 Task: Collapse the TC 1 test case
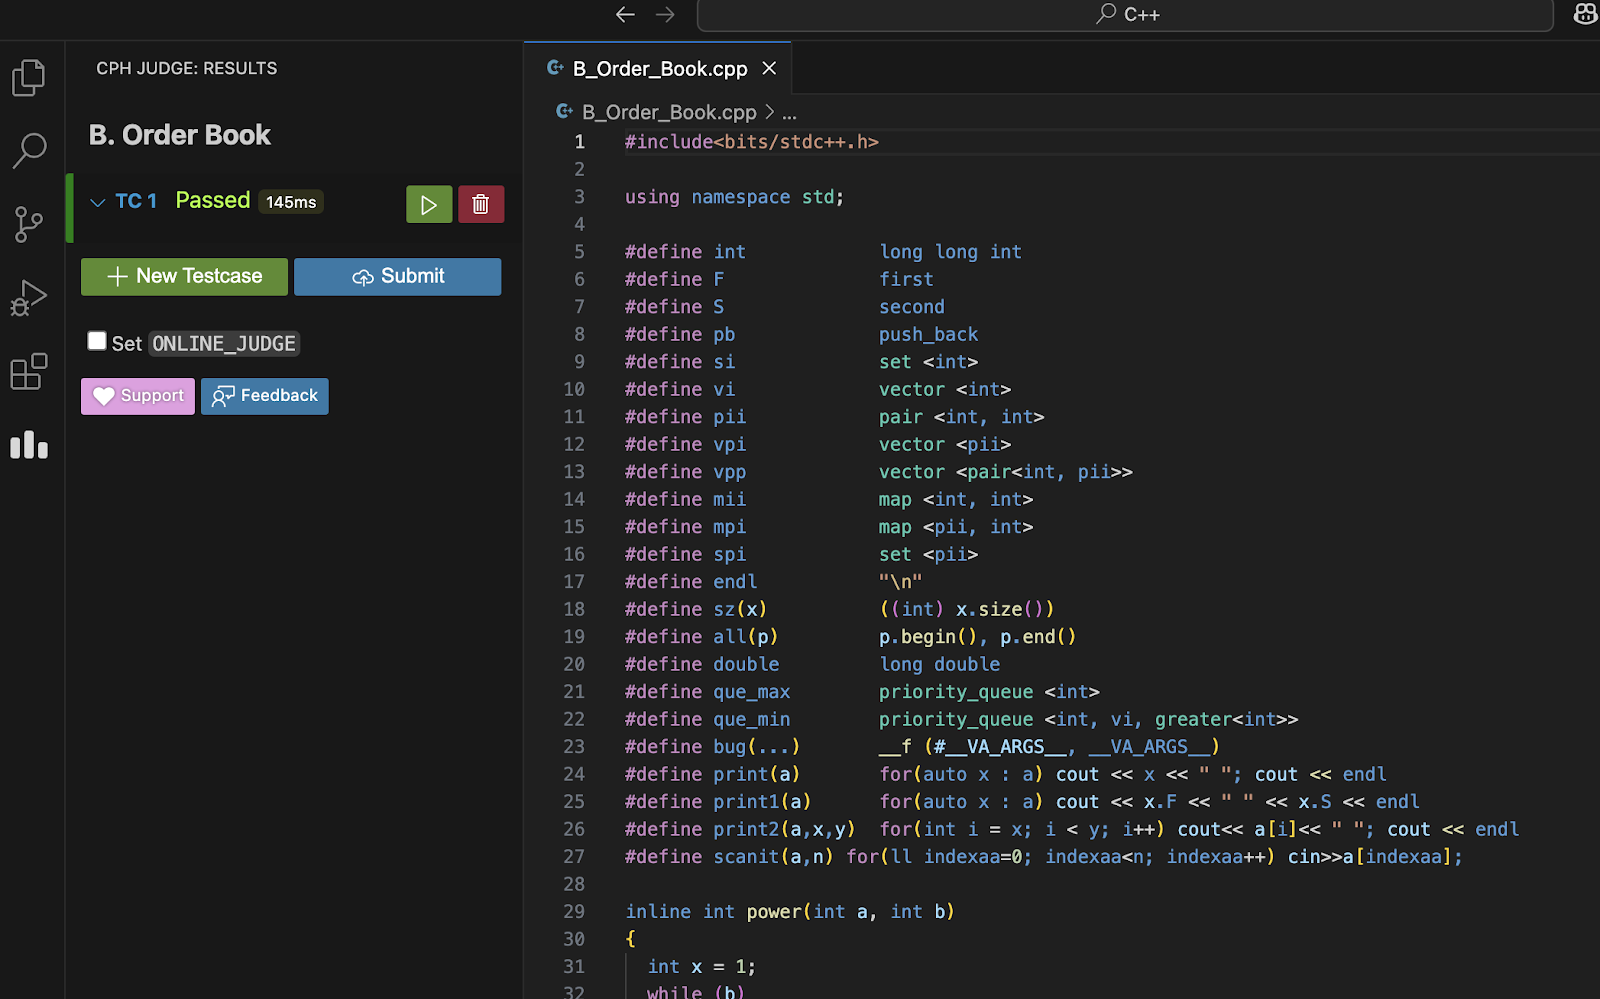[98, 202]
